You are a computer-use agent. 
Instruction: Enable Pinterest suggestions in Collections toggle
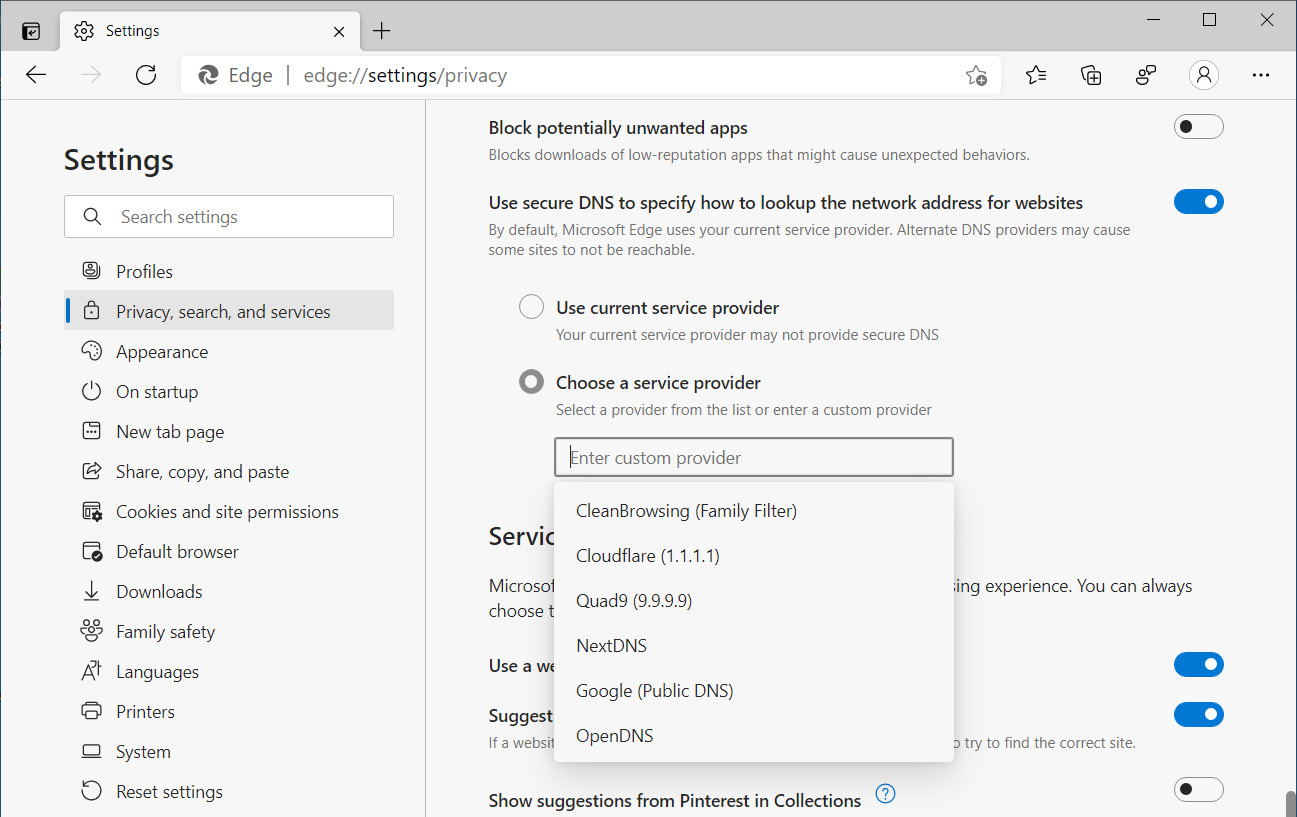tap(1198, 790)
